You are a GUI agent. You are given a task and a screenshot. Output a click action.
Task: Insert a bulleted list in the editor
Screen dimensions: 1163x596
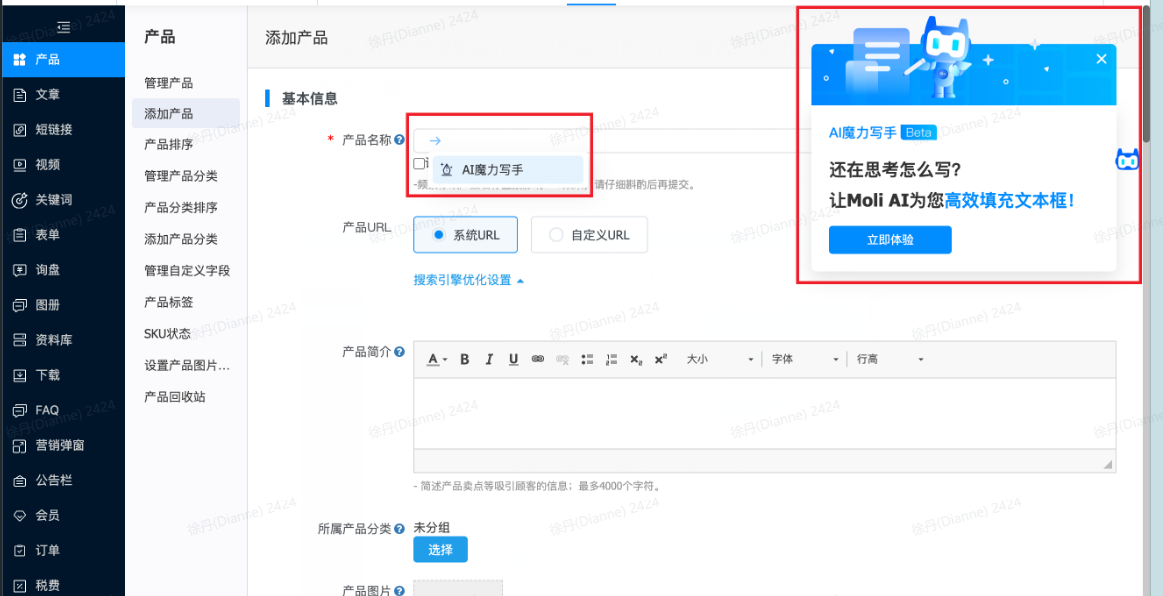click(x=587, y=358)
